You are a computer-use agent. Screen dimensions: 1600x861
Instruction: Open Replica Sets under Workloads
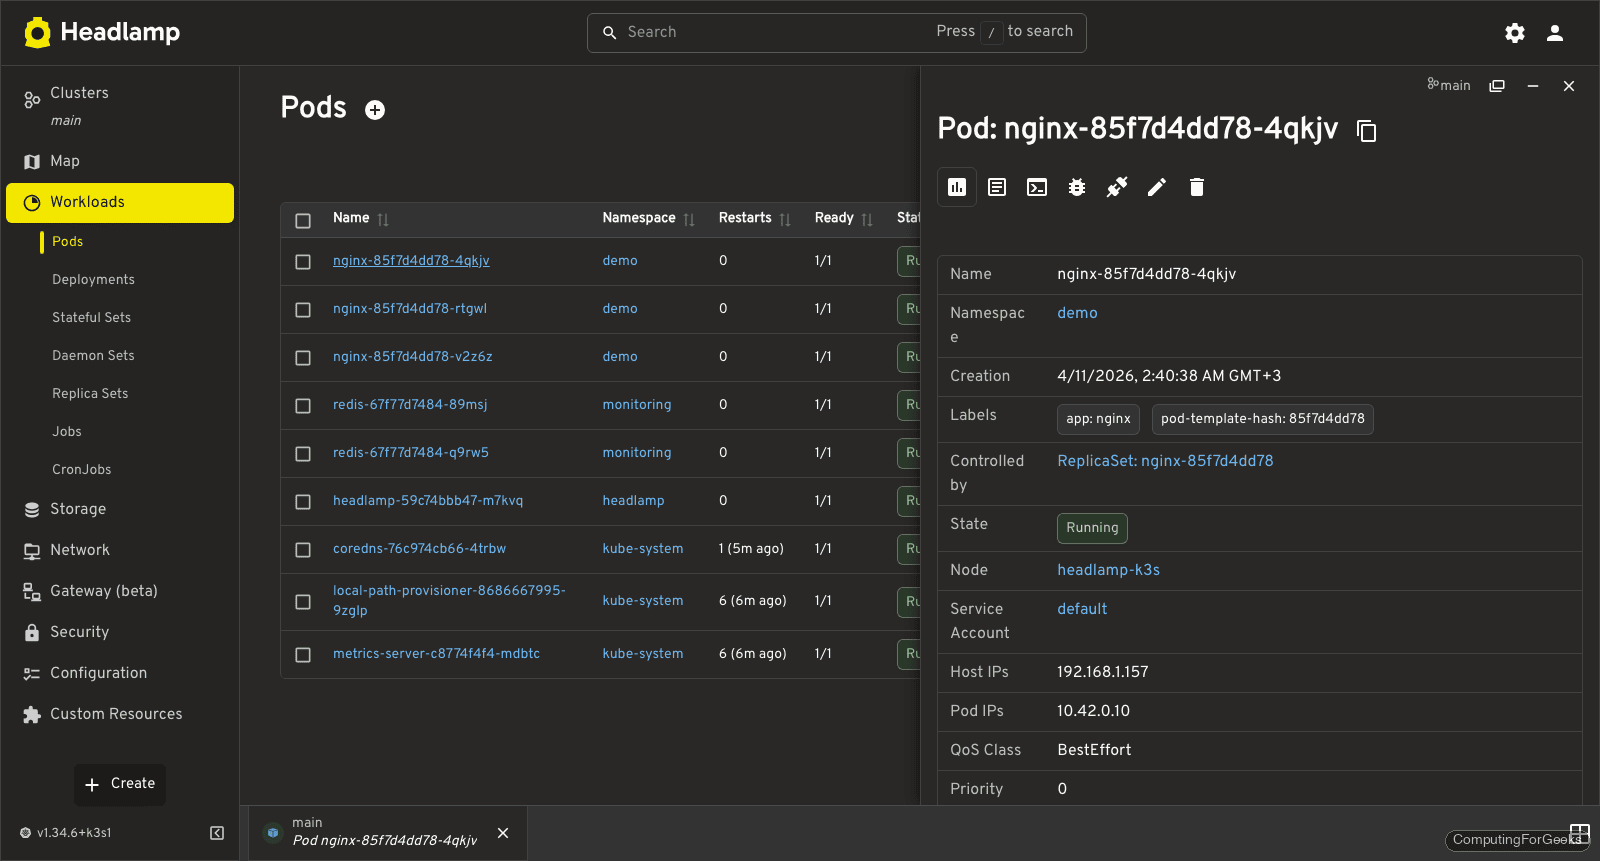[90, 394]
